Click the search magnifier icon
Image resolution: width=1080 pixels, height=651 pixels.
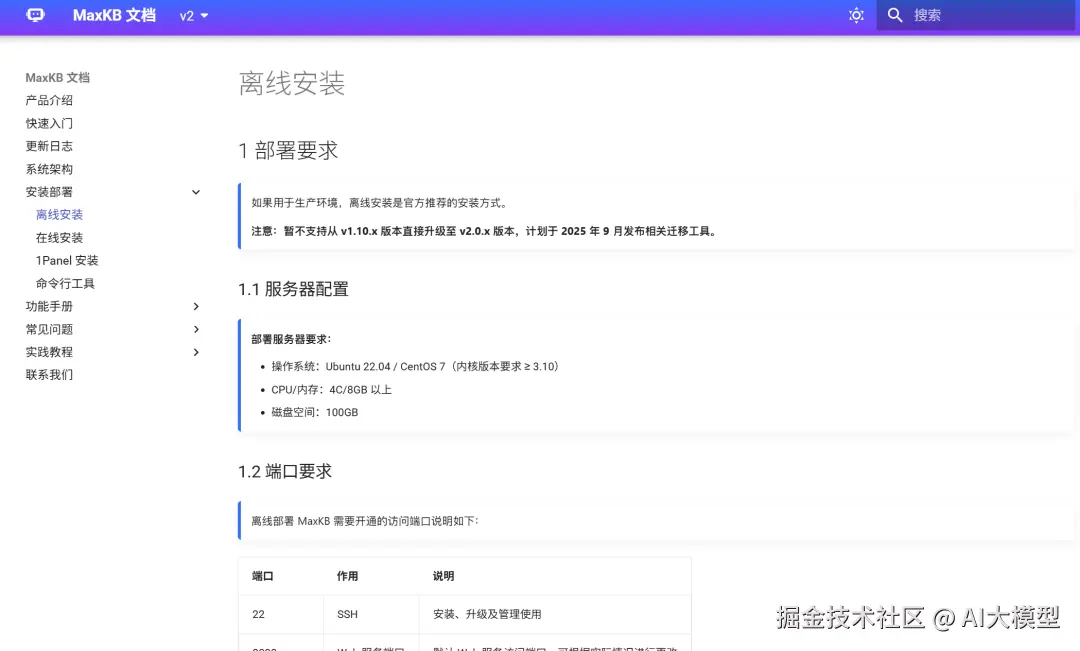(895, 15)
